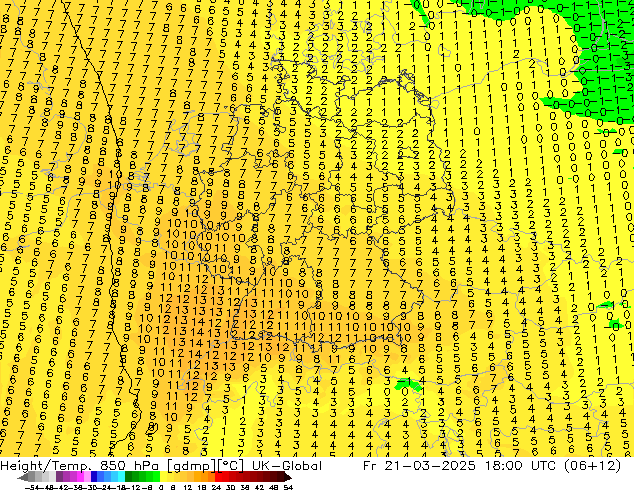Click the cyan swatch above -18 in legend
Screen dimensions: 634x490
(122, 477)
